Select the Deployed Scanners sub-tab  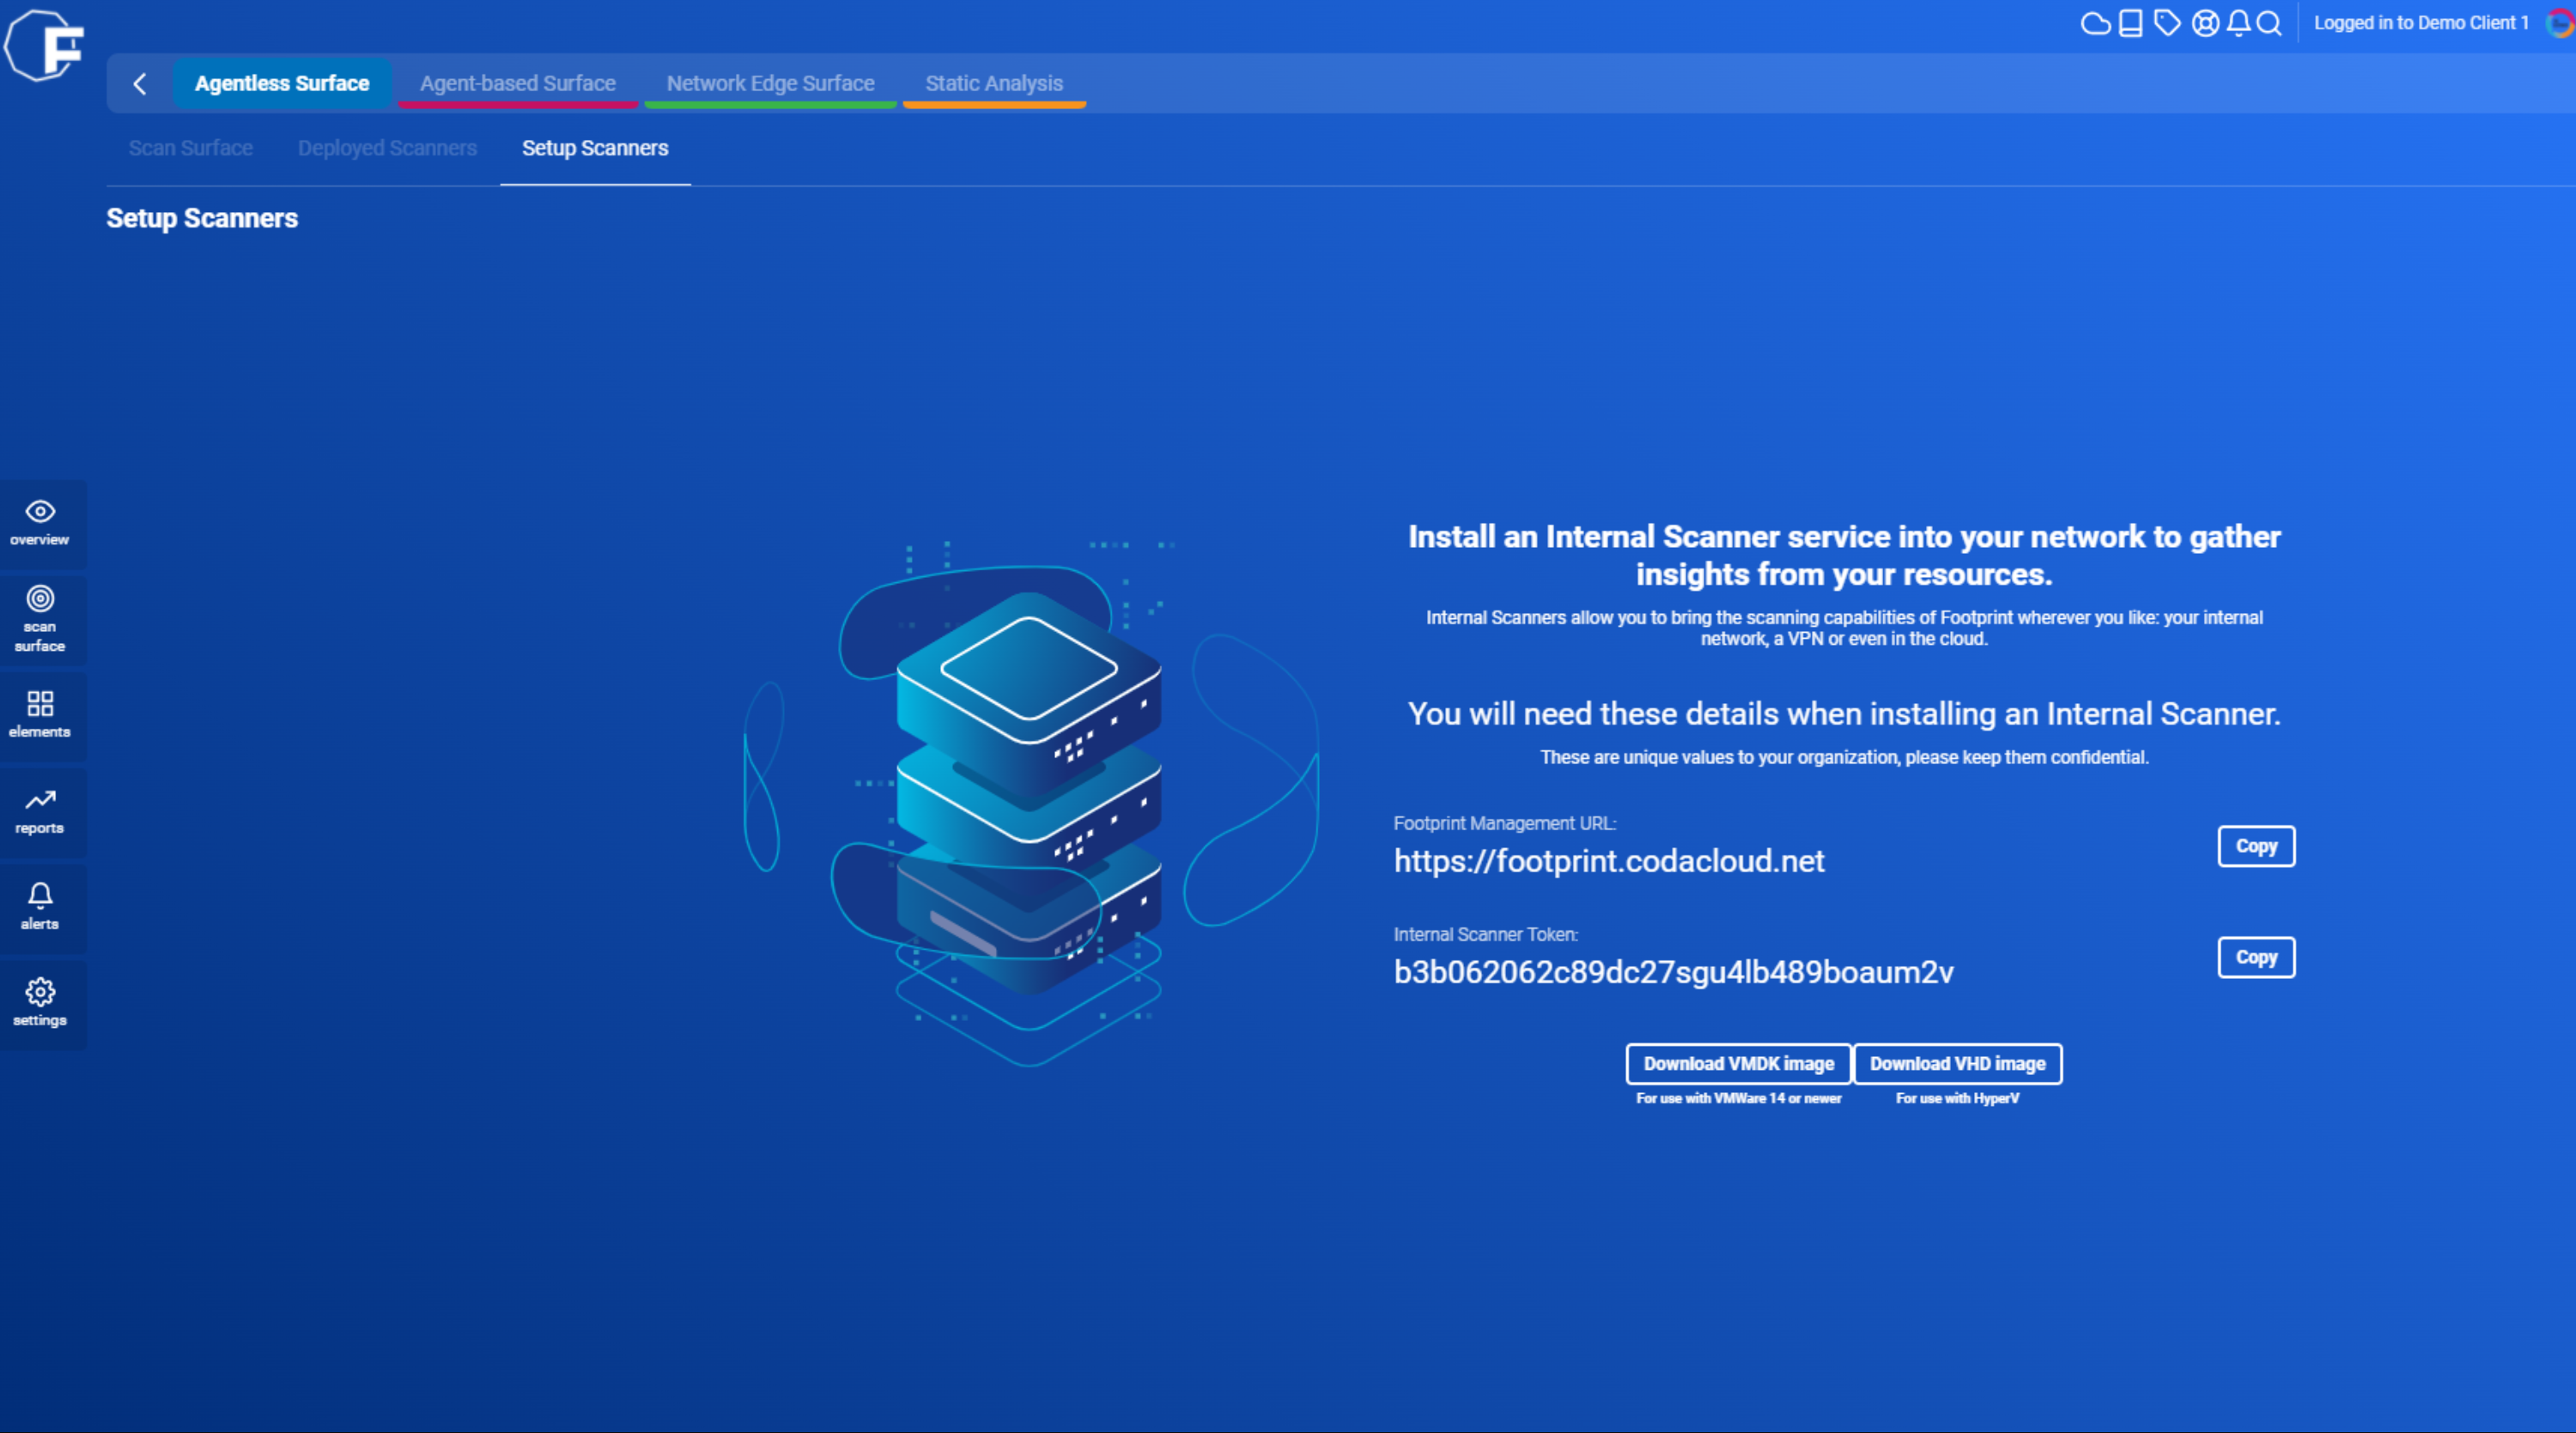pos(387,148)
